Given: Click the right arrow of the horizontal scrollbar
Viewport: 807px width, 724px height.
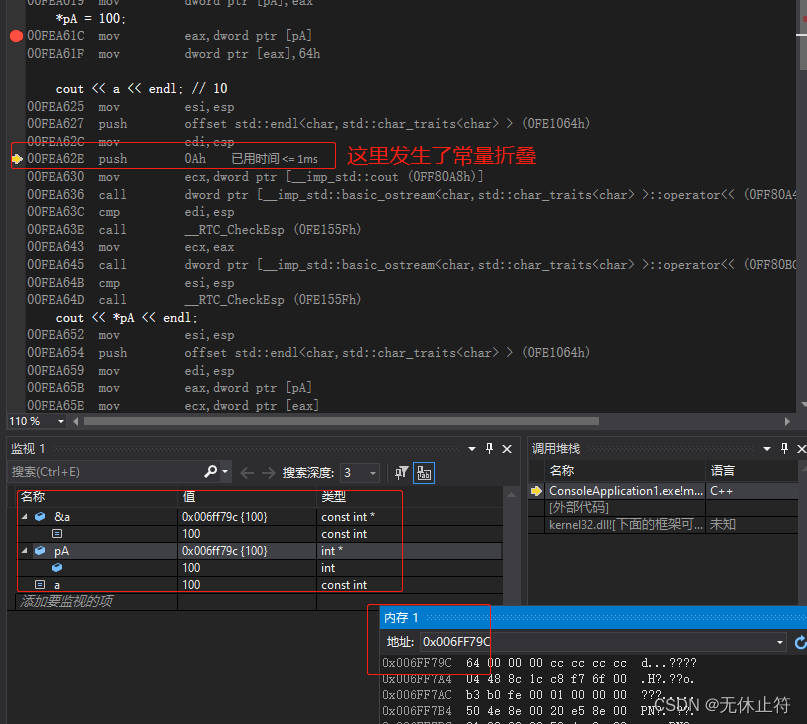Looking at the screenshot, I should click(787, 421).
